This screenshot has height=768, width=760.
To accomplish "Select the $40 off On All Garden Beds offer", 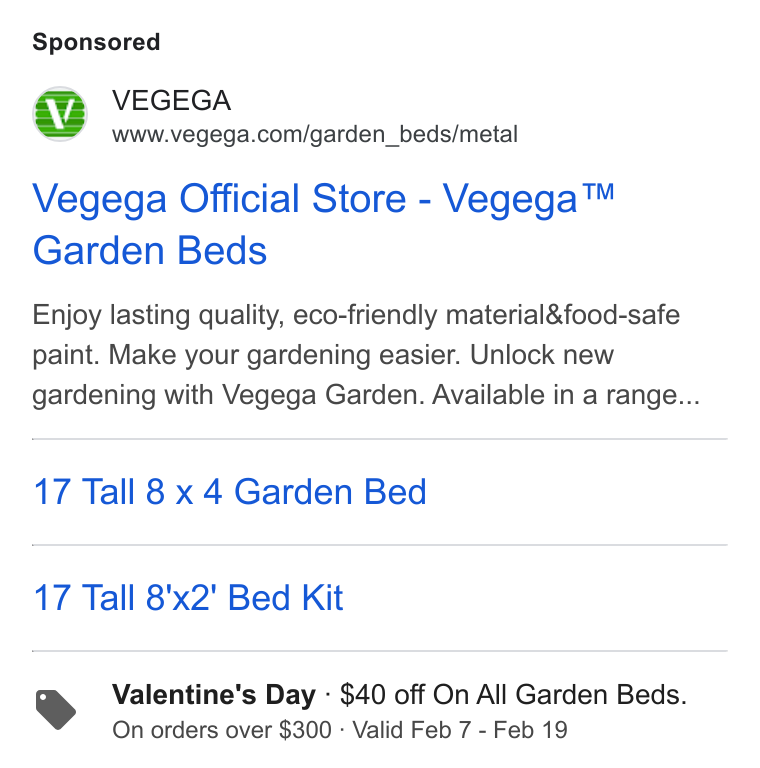I will click(514, 695).
